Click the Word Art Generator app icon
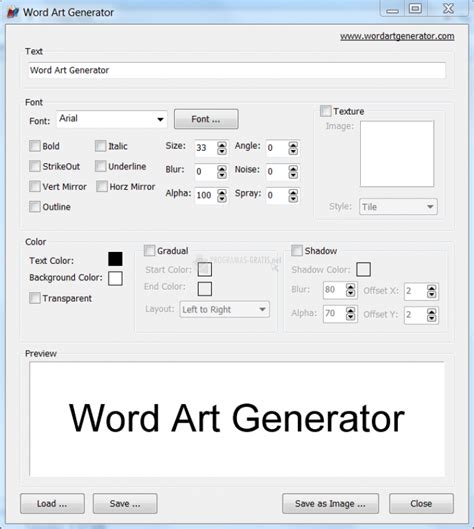474x529 pixels. tap(12, 12)
